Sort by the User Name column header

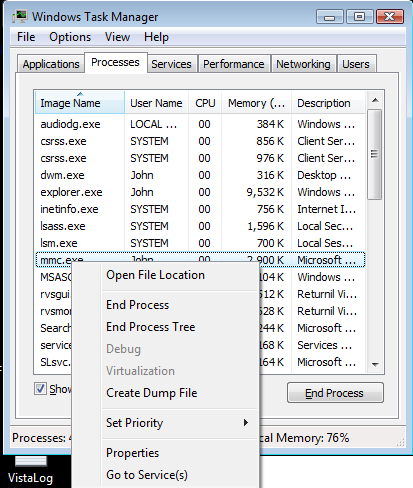pyautogui.click(x=156, y=103)
